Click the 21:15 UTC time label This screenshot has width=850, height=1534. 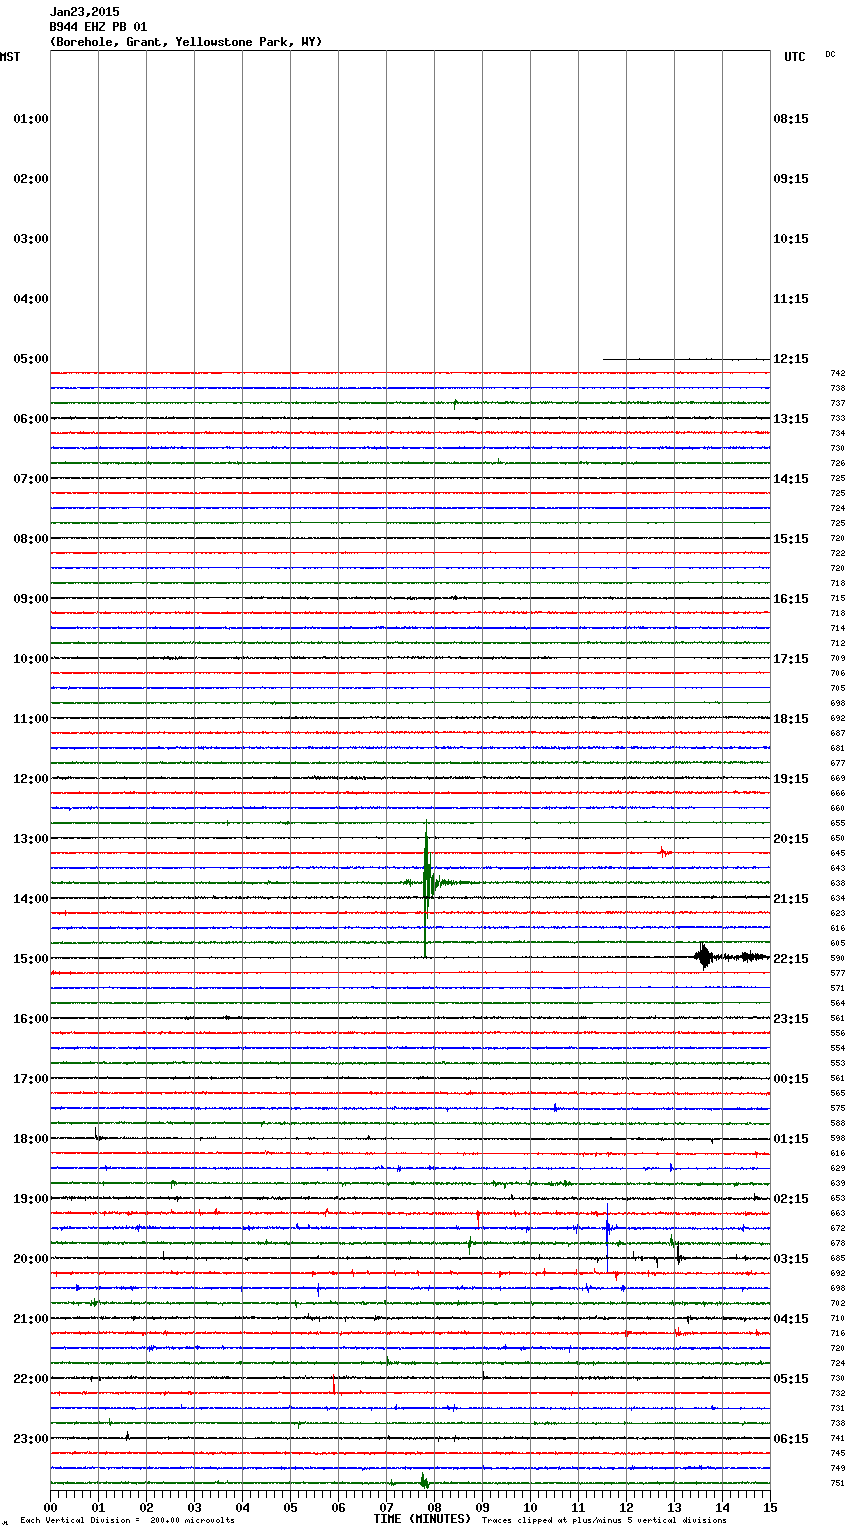[791, 899]
